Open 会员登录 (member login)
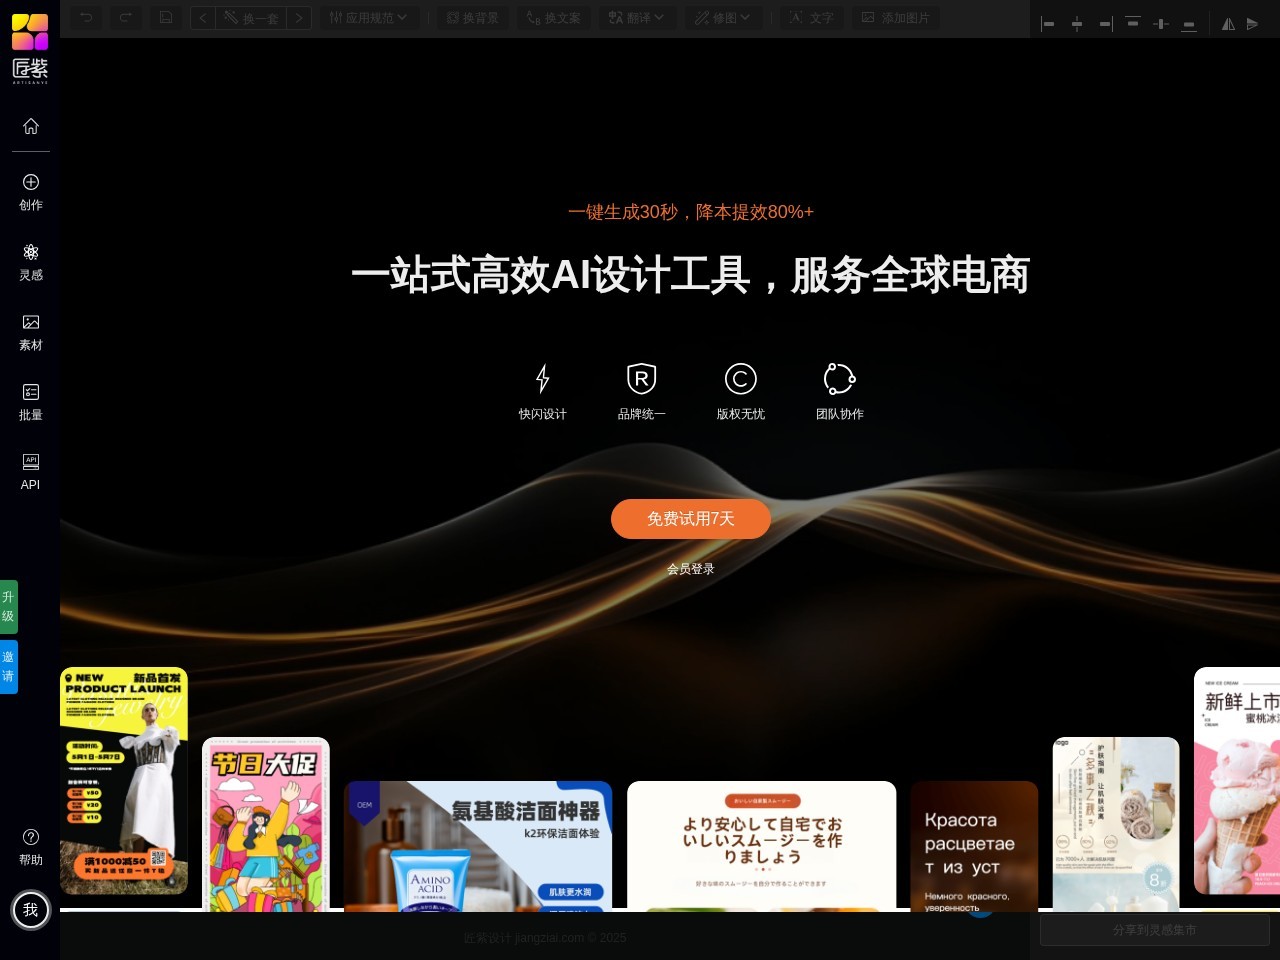Image resolution: width=1280 pixels, height=960 pixels. tap(691, 569)
